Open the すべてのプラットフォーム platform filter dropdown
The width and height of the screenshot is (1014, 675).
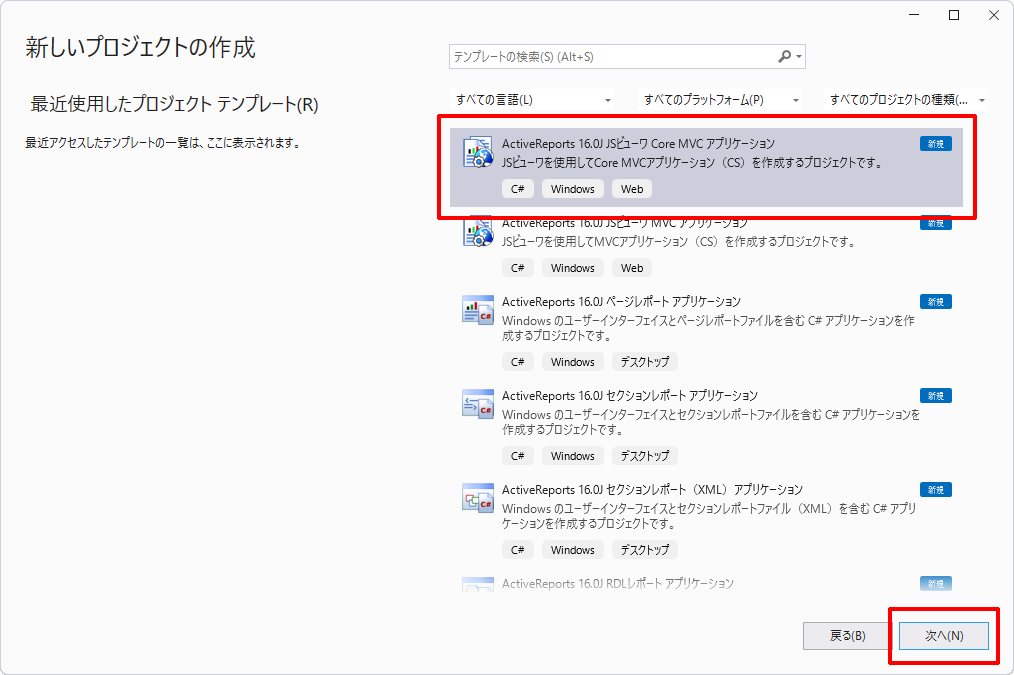coord(720,100)
